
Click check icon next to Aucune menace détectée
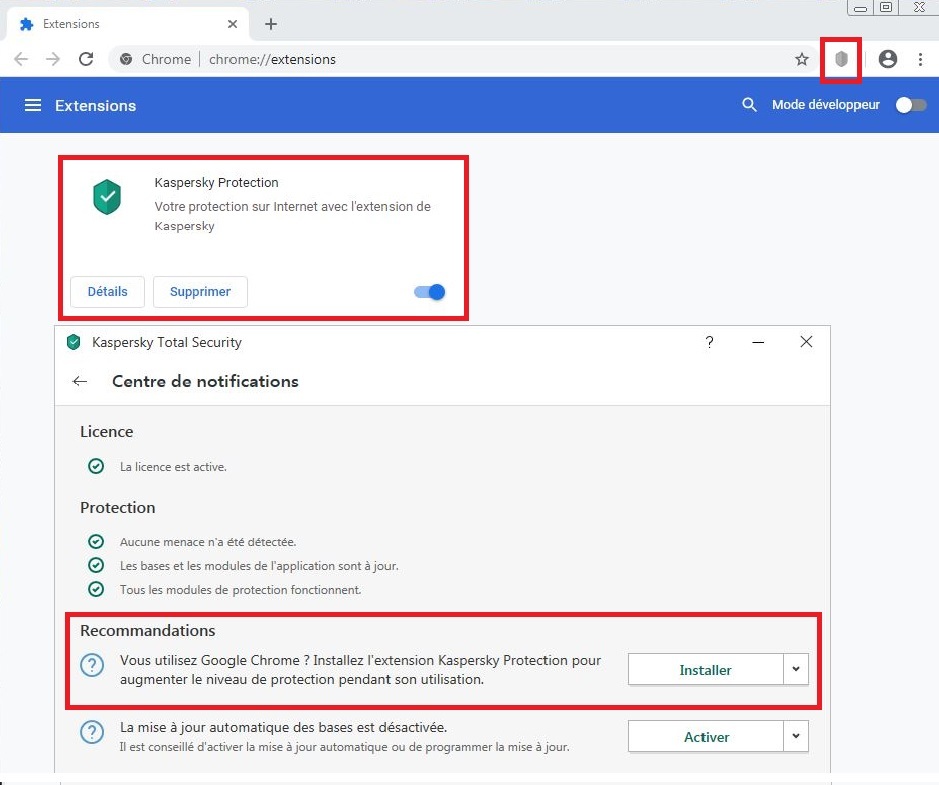tap(96, 541)
